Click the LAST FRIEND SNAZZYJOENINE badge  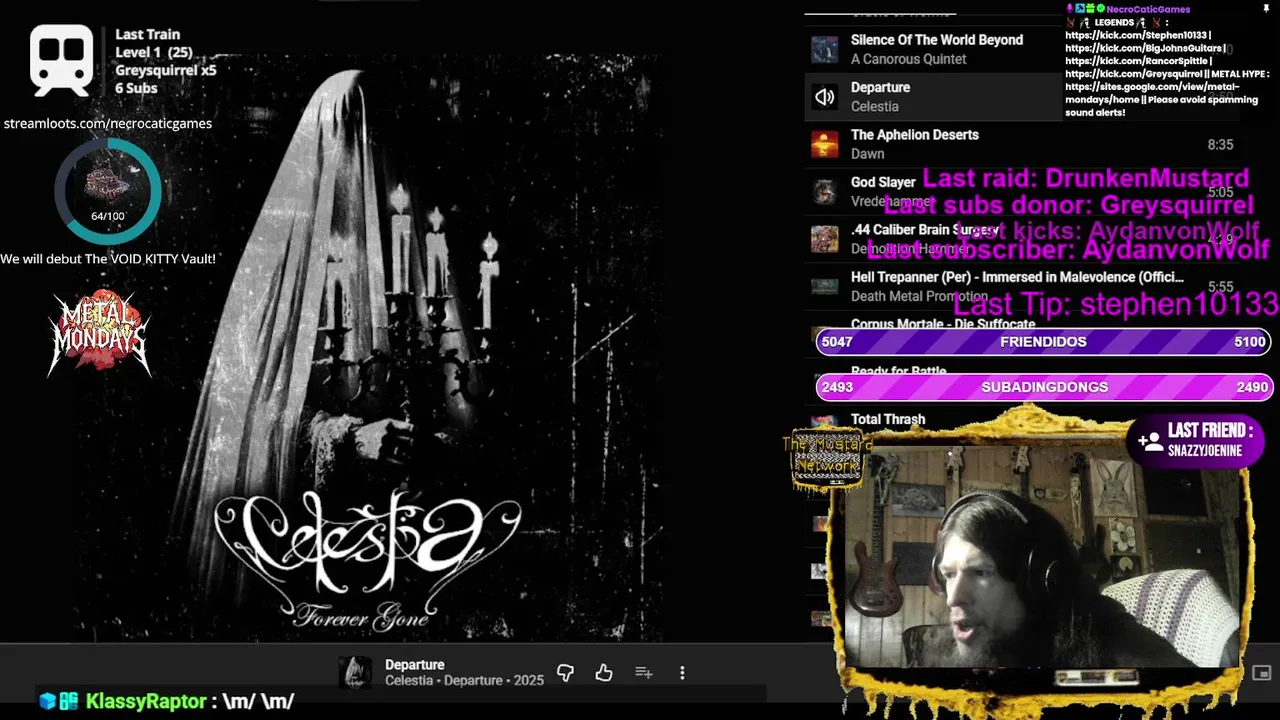pos(1197,440)
